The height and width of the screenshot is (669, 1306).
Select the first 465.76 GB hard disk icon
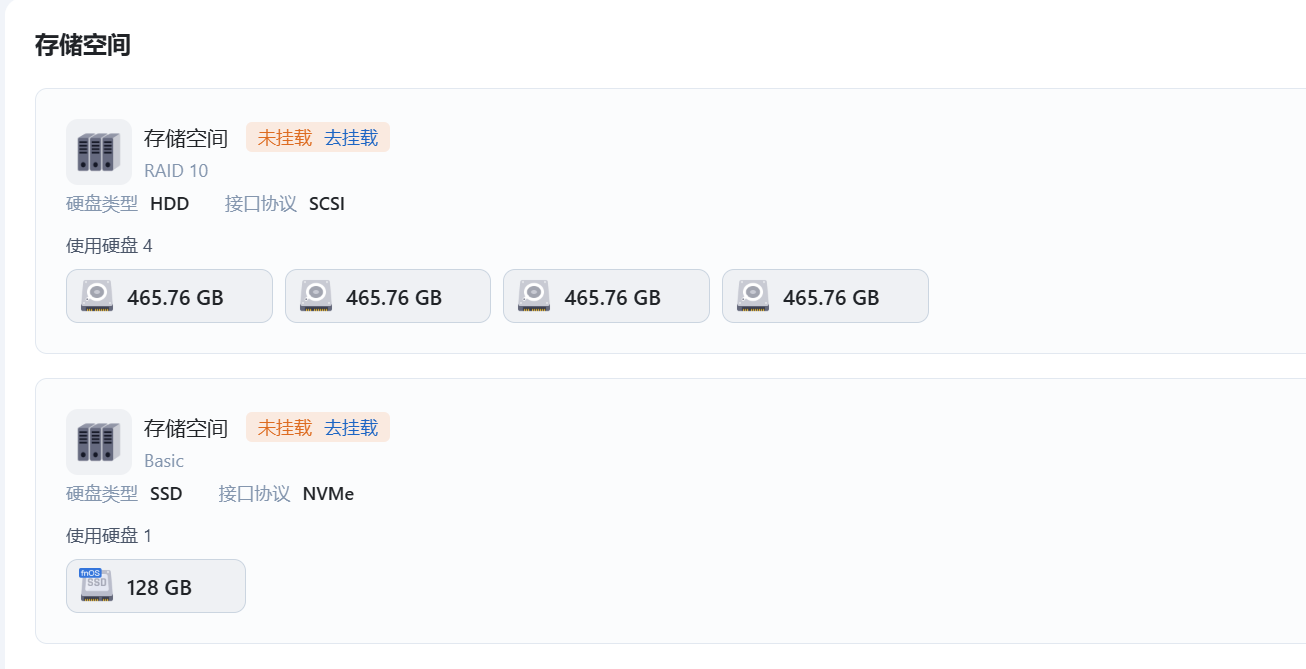[97, 296]
